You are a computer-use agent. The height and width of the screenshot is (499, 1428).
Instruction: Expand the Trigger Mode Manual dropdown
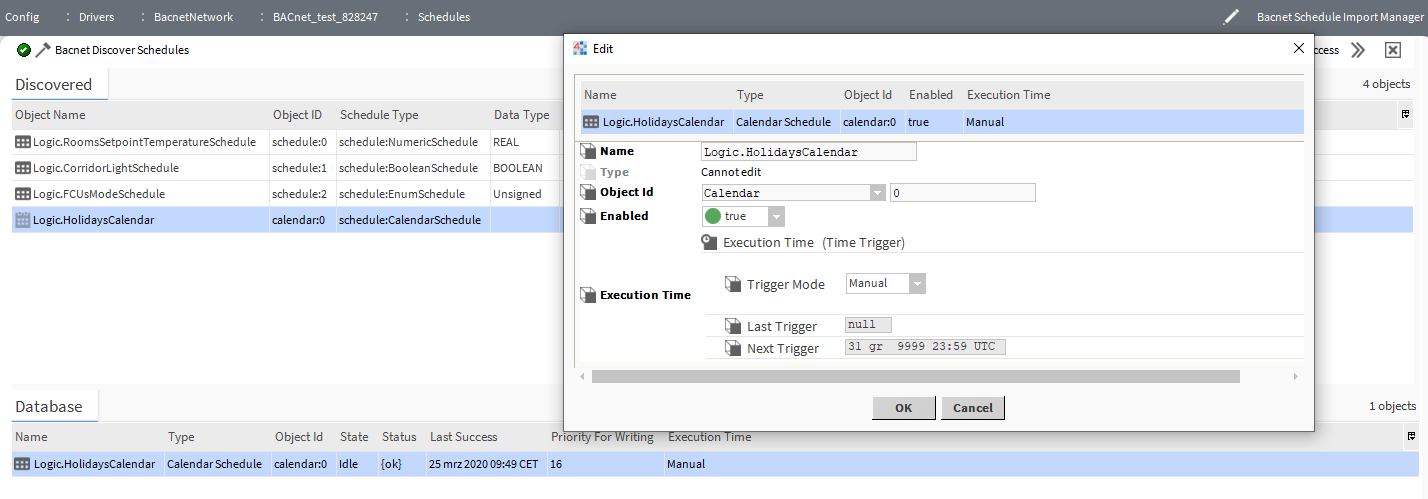[x=917, y=284]
